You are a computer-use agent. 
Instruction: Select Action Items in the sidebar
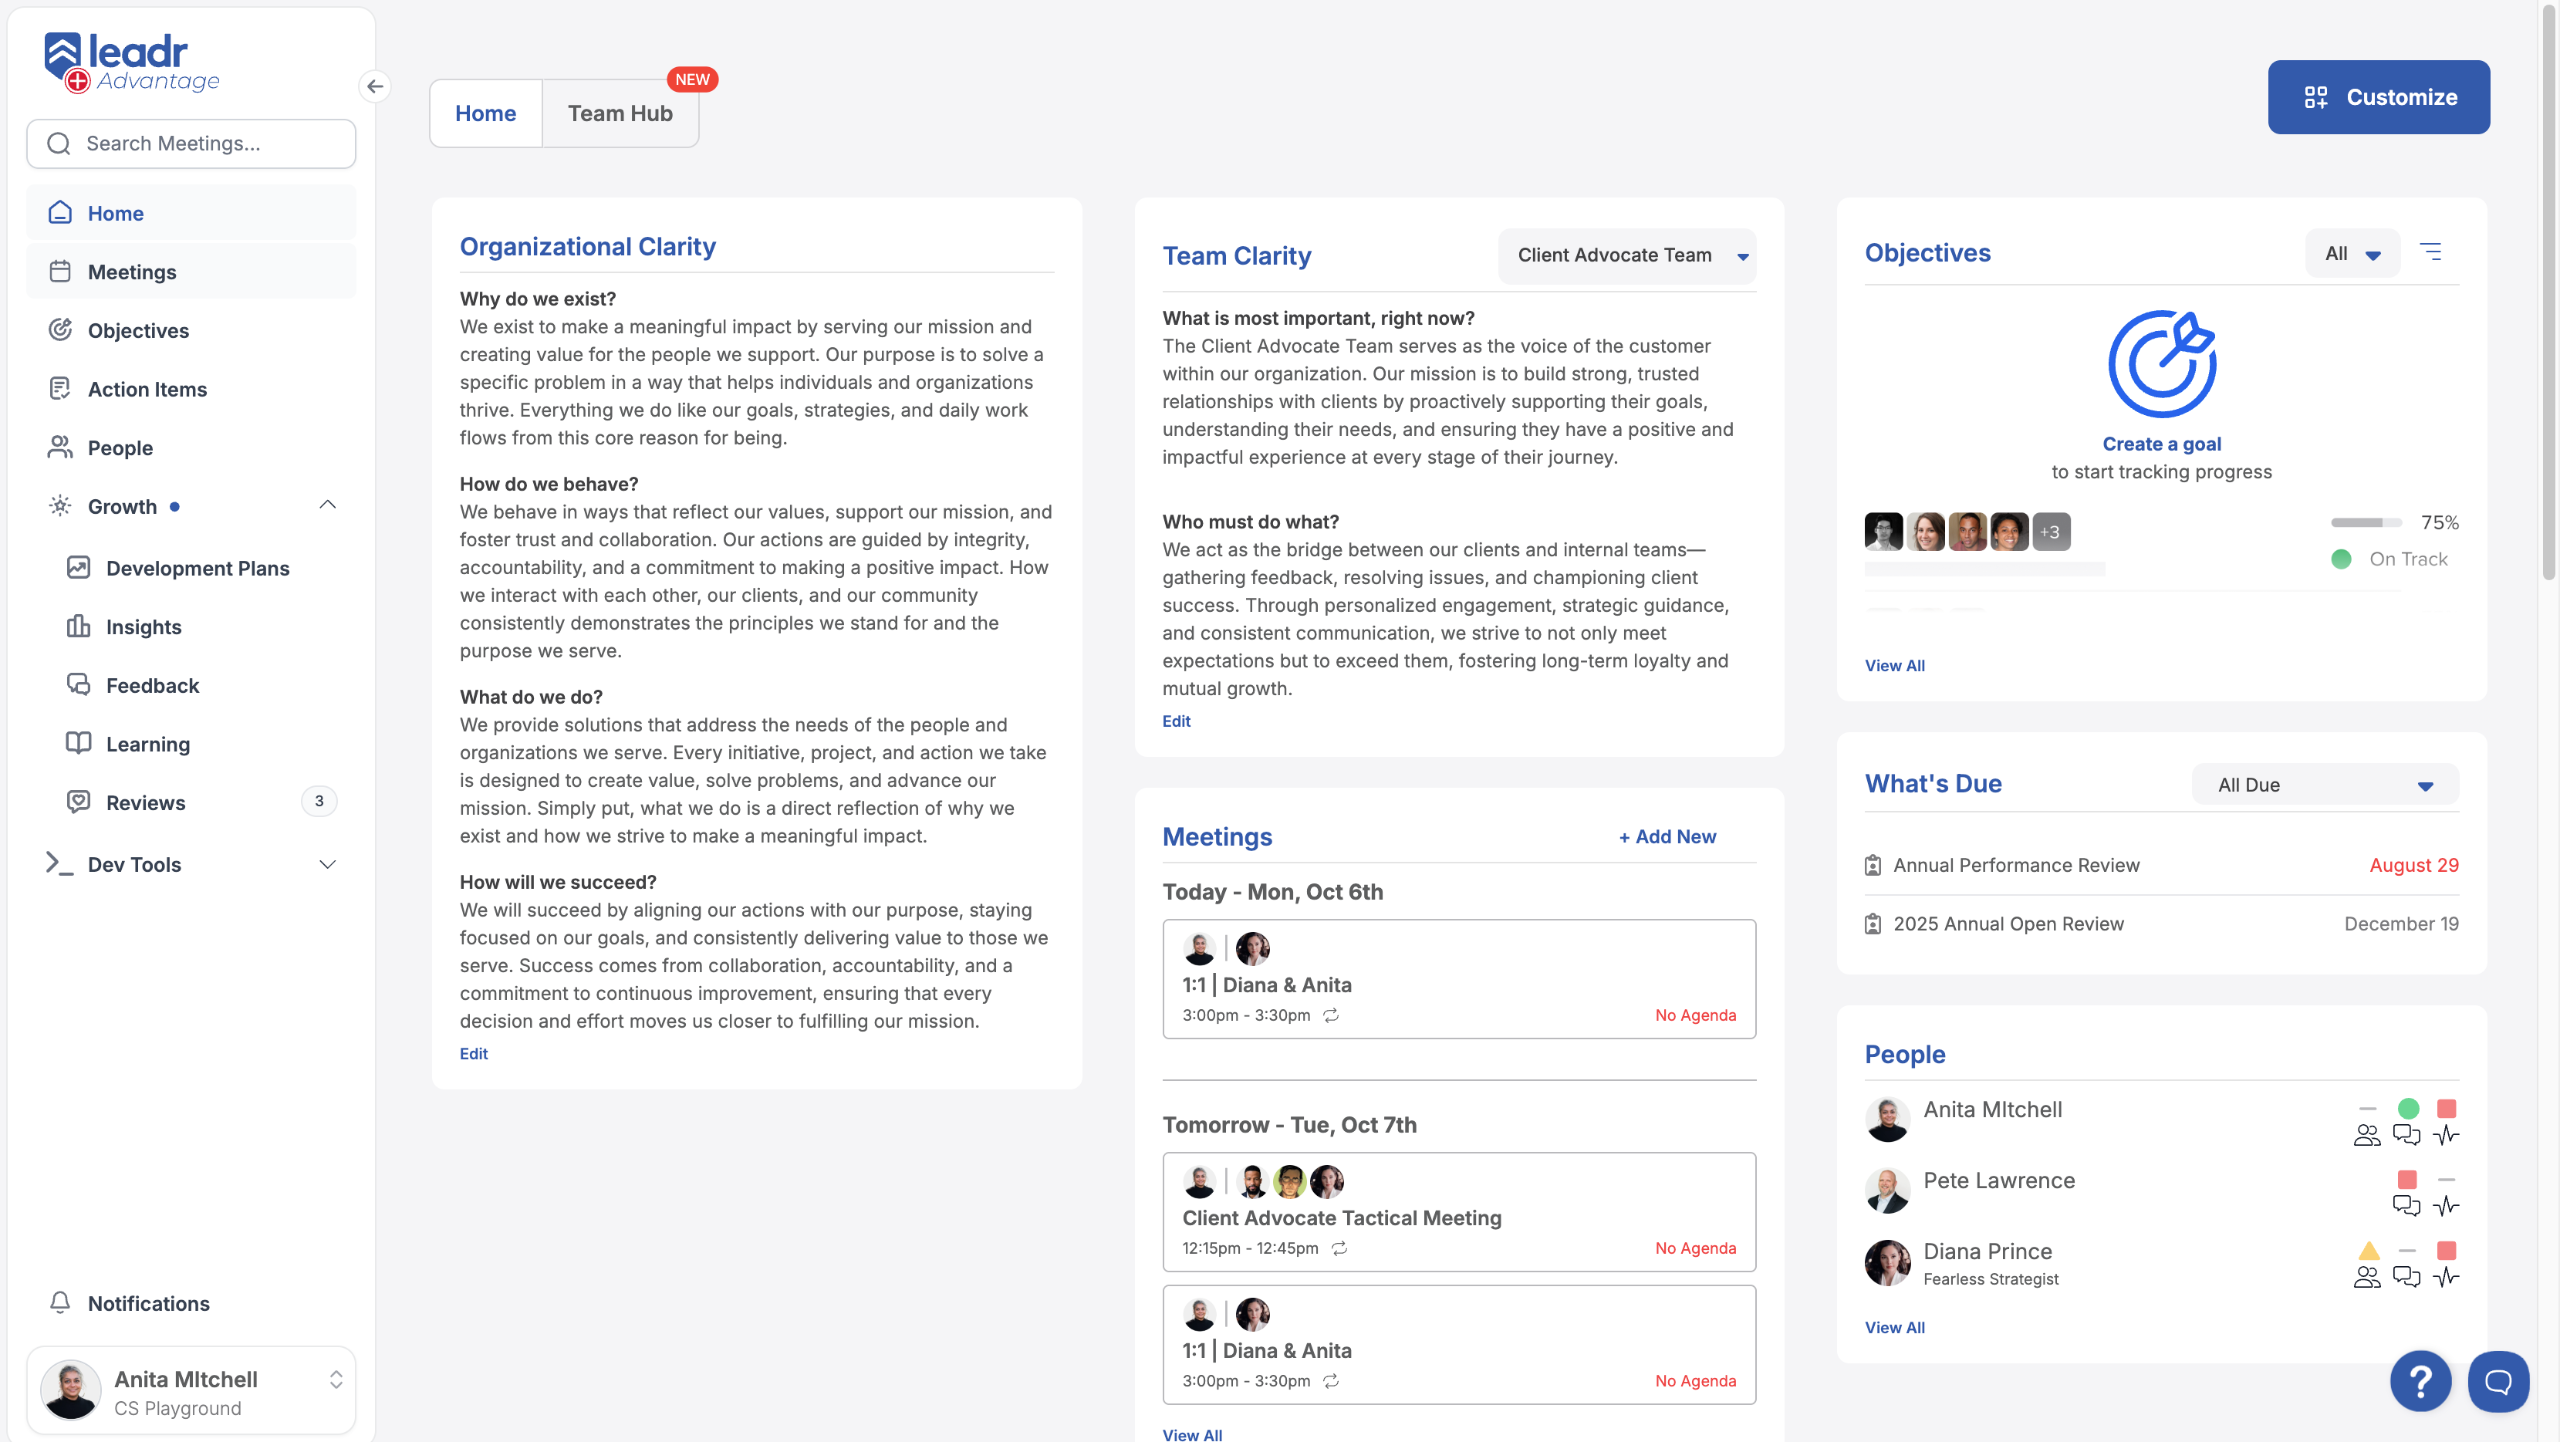(x=147, y=389)
